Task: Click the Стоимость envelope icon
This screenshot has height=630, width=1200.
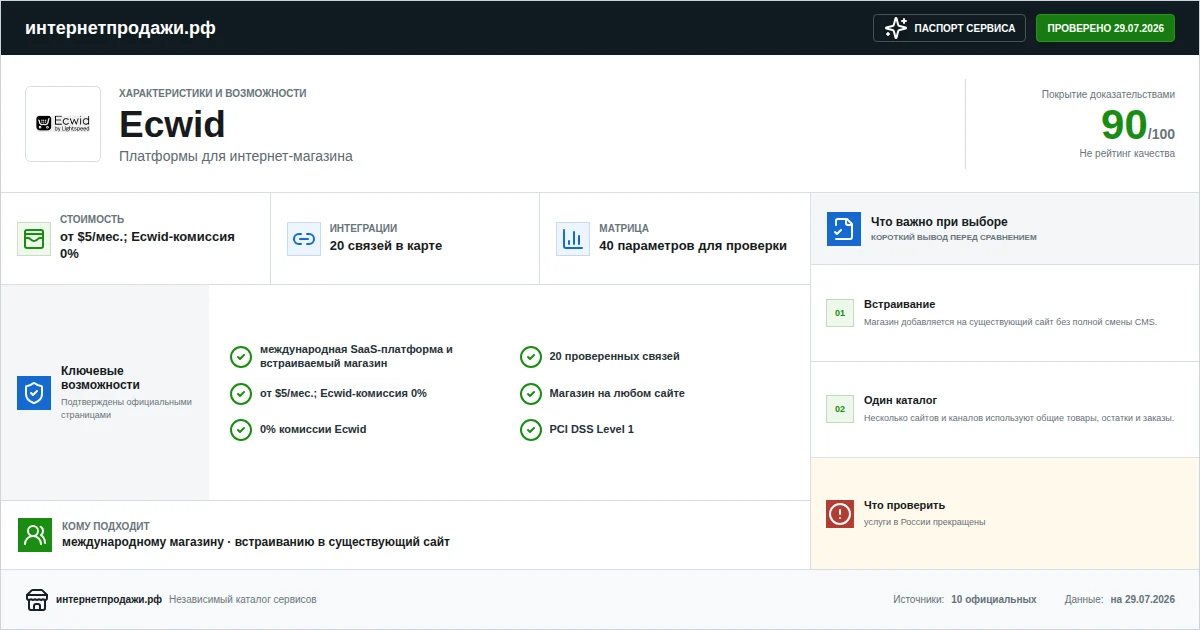Action: (34, 239)
